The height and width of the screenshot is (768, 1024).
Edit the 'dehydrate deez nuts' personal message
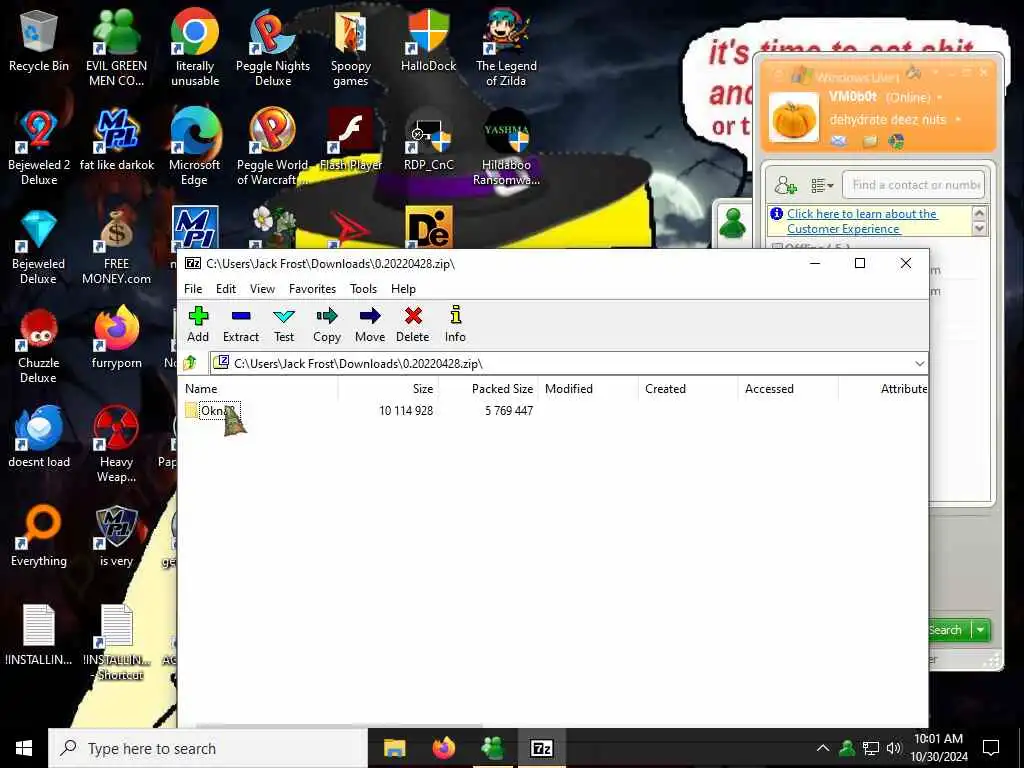[888, 120]
